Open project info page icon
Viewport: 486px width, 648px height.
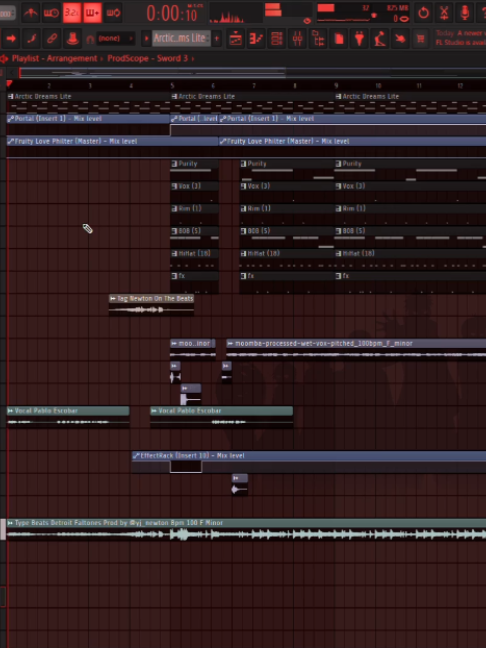click(x=339, y=39)
